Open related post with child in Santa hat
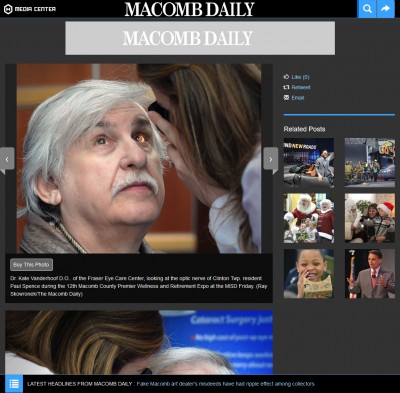This screenshot has width=400, height=393. point(370,218)
